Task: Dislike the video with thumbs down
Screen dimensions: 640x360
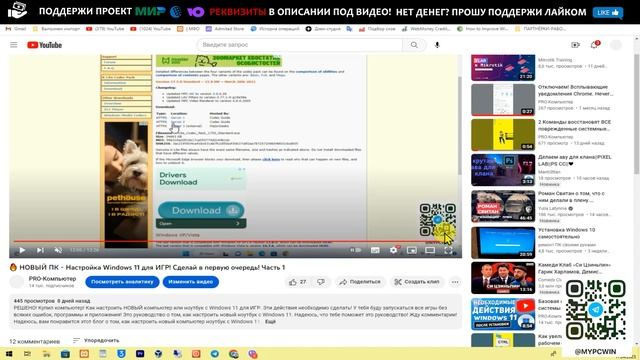Action: pos(321,282)
